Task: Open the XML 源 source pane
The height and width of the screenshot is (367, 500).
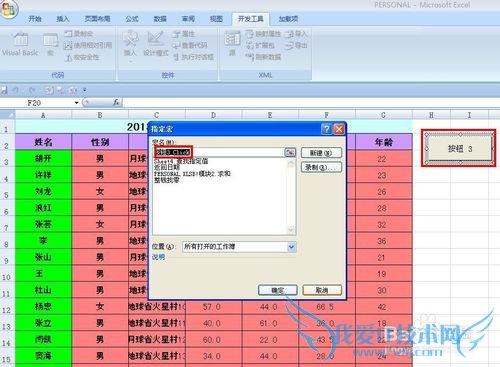Action: coord(232,44)
